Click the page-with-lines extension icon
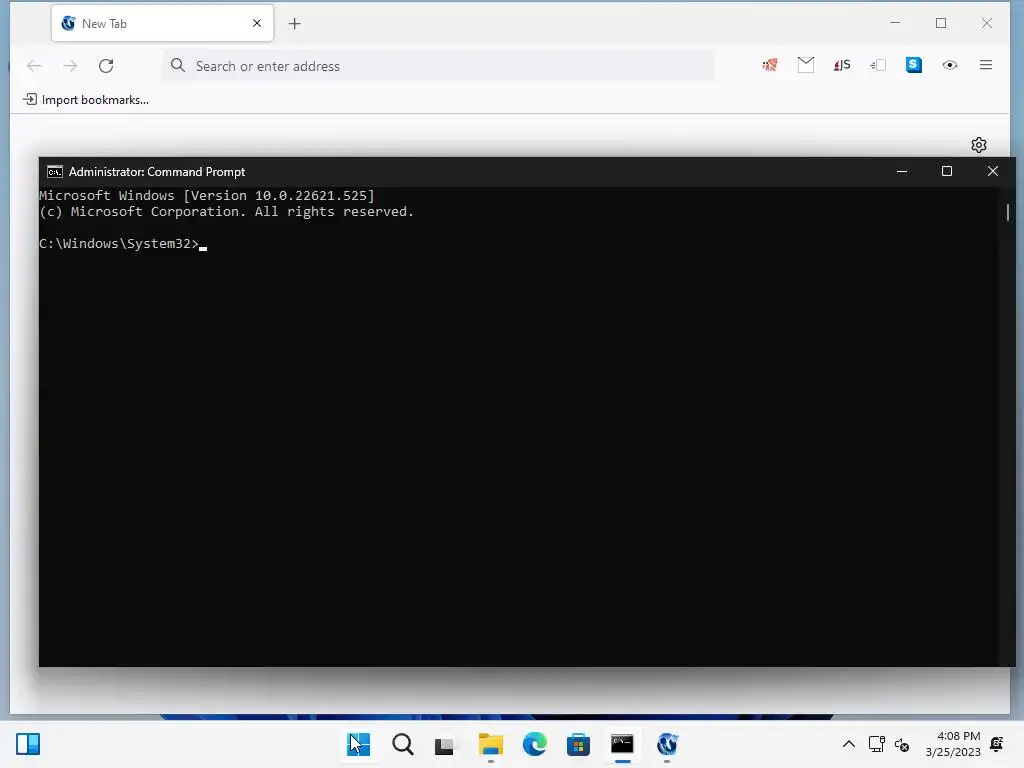 pos(878,65)
